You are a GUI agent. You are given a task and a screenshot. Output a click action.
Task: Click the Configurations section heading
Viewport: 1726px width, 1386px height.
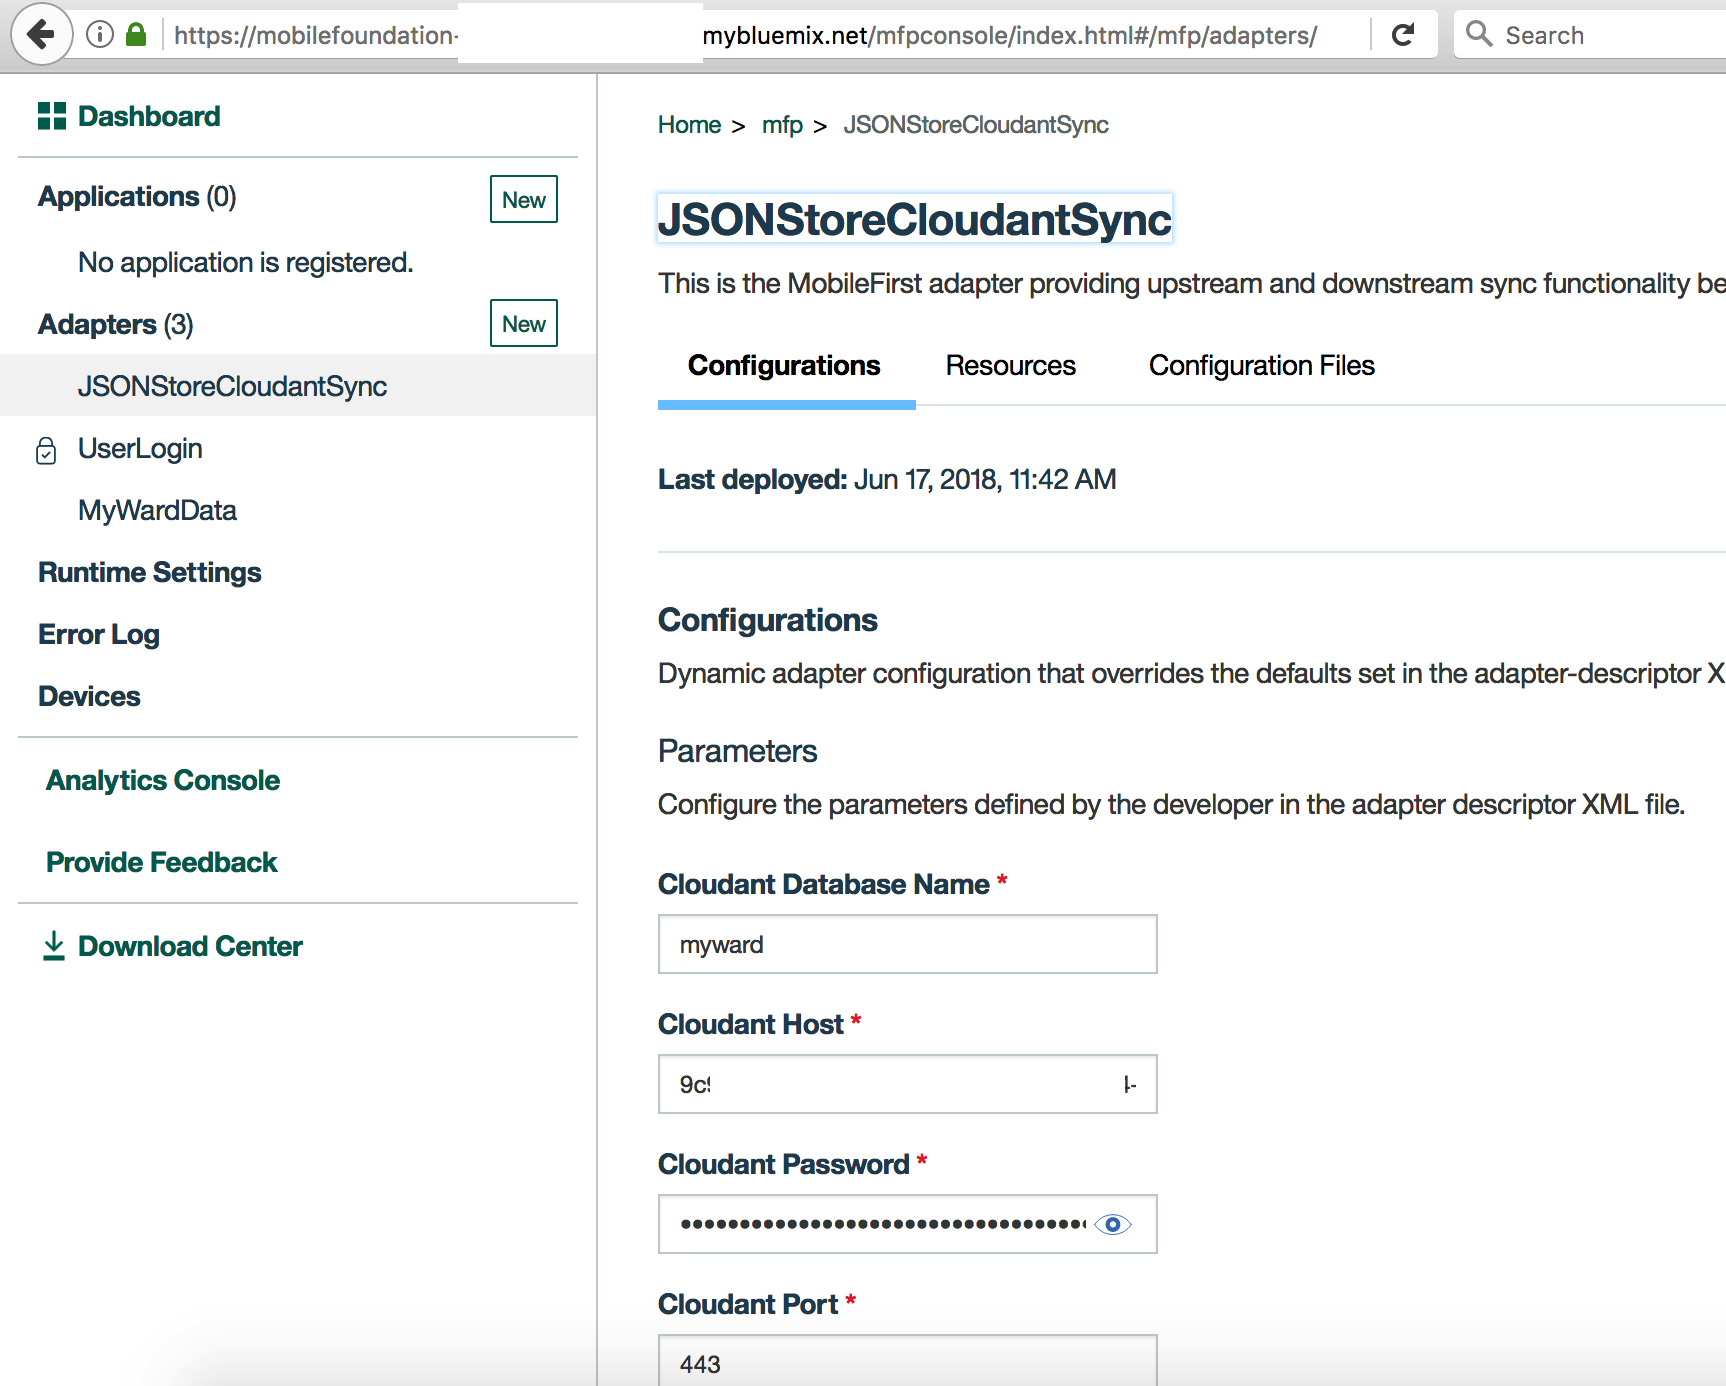tap(768, 620)
